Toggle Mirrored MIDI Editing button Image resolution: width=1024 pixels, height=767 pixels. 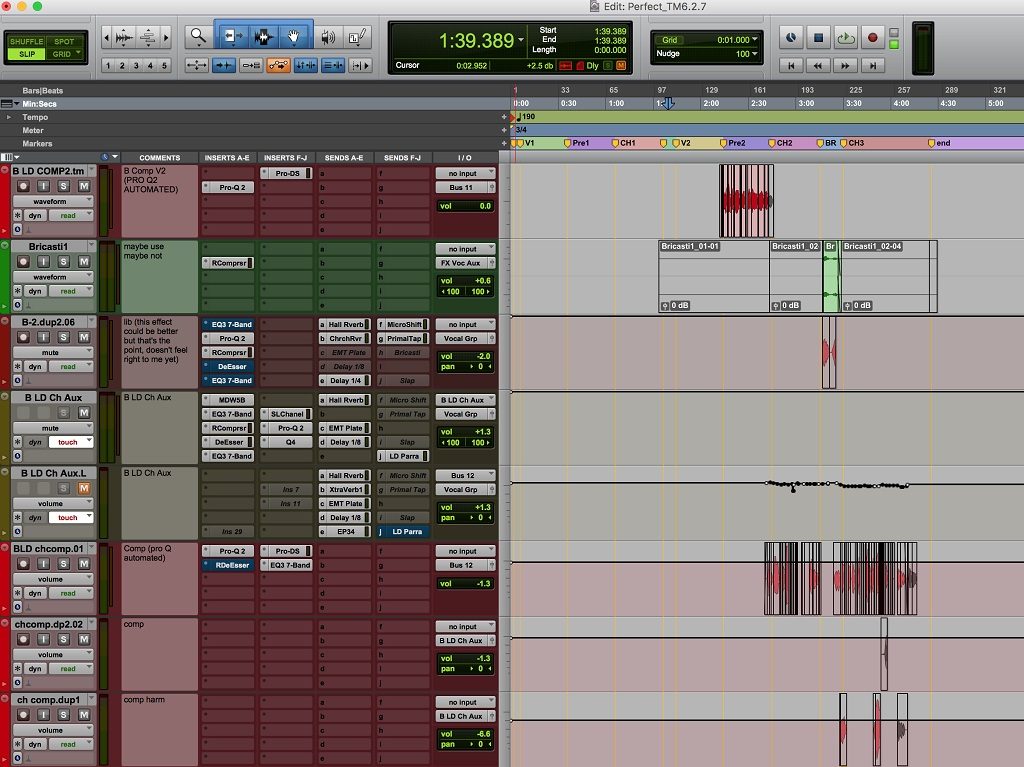[x=251, y=65]
